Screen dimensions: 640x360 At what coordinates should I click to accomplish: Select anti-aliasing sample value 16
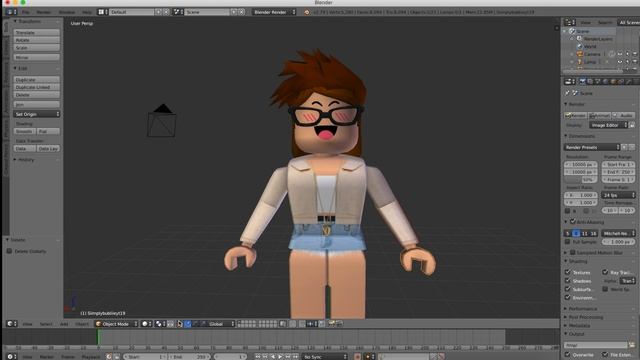[593, 233]
